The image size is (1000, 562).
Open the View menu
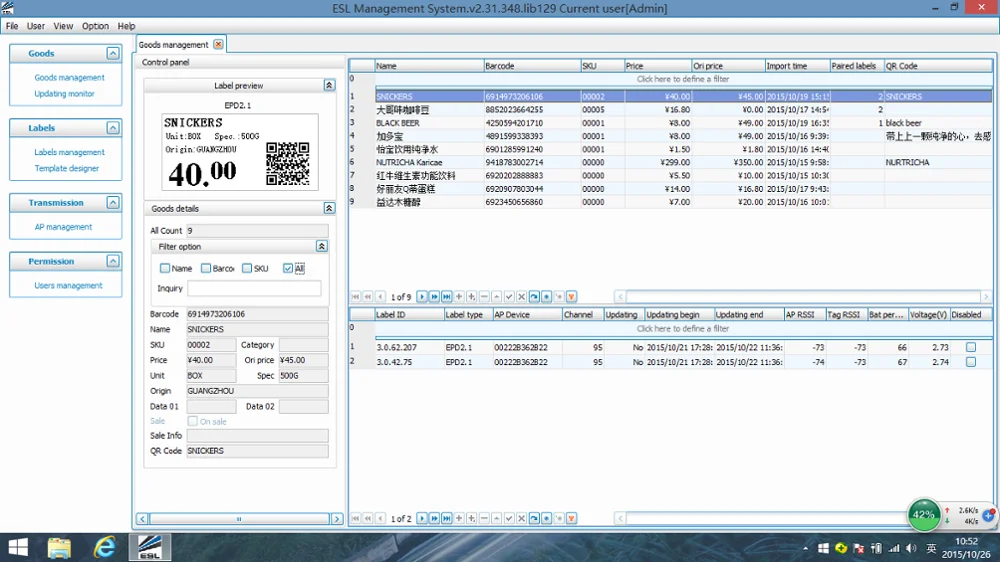point(63,26)
